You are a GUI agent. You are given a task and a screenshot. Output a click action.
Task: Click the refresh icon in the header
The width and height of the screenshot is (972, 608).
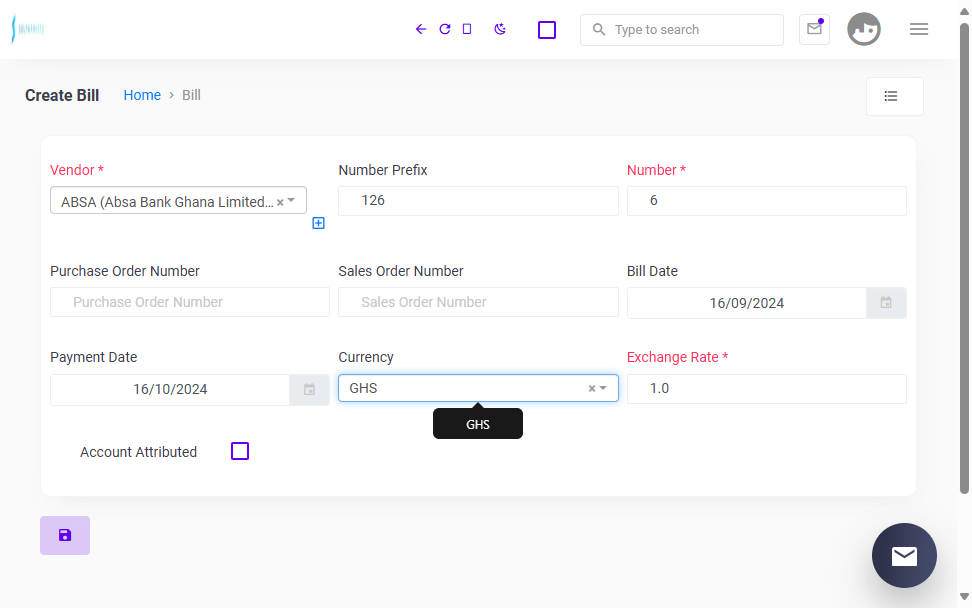coord(444,29)
